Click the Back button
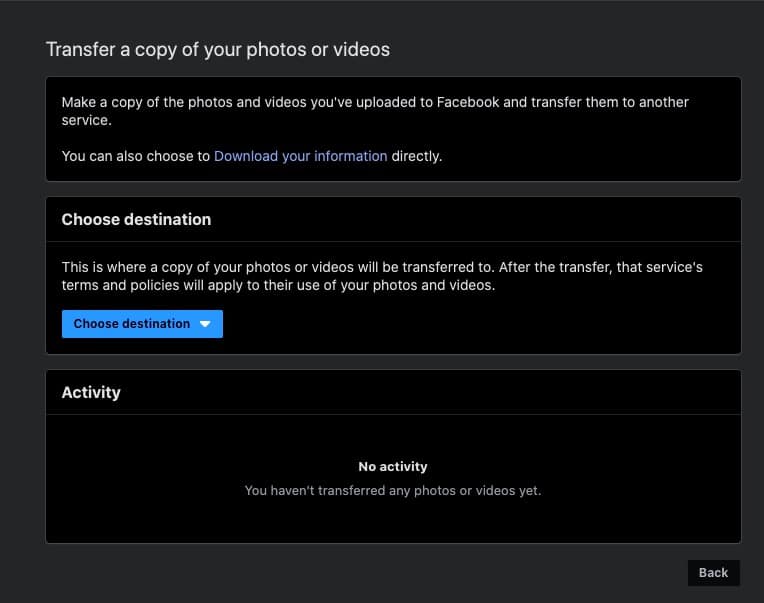Image resolution: width=764 pixels, height=603 pixels. point(713,573)
